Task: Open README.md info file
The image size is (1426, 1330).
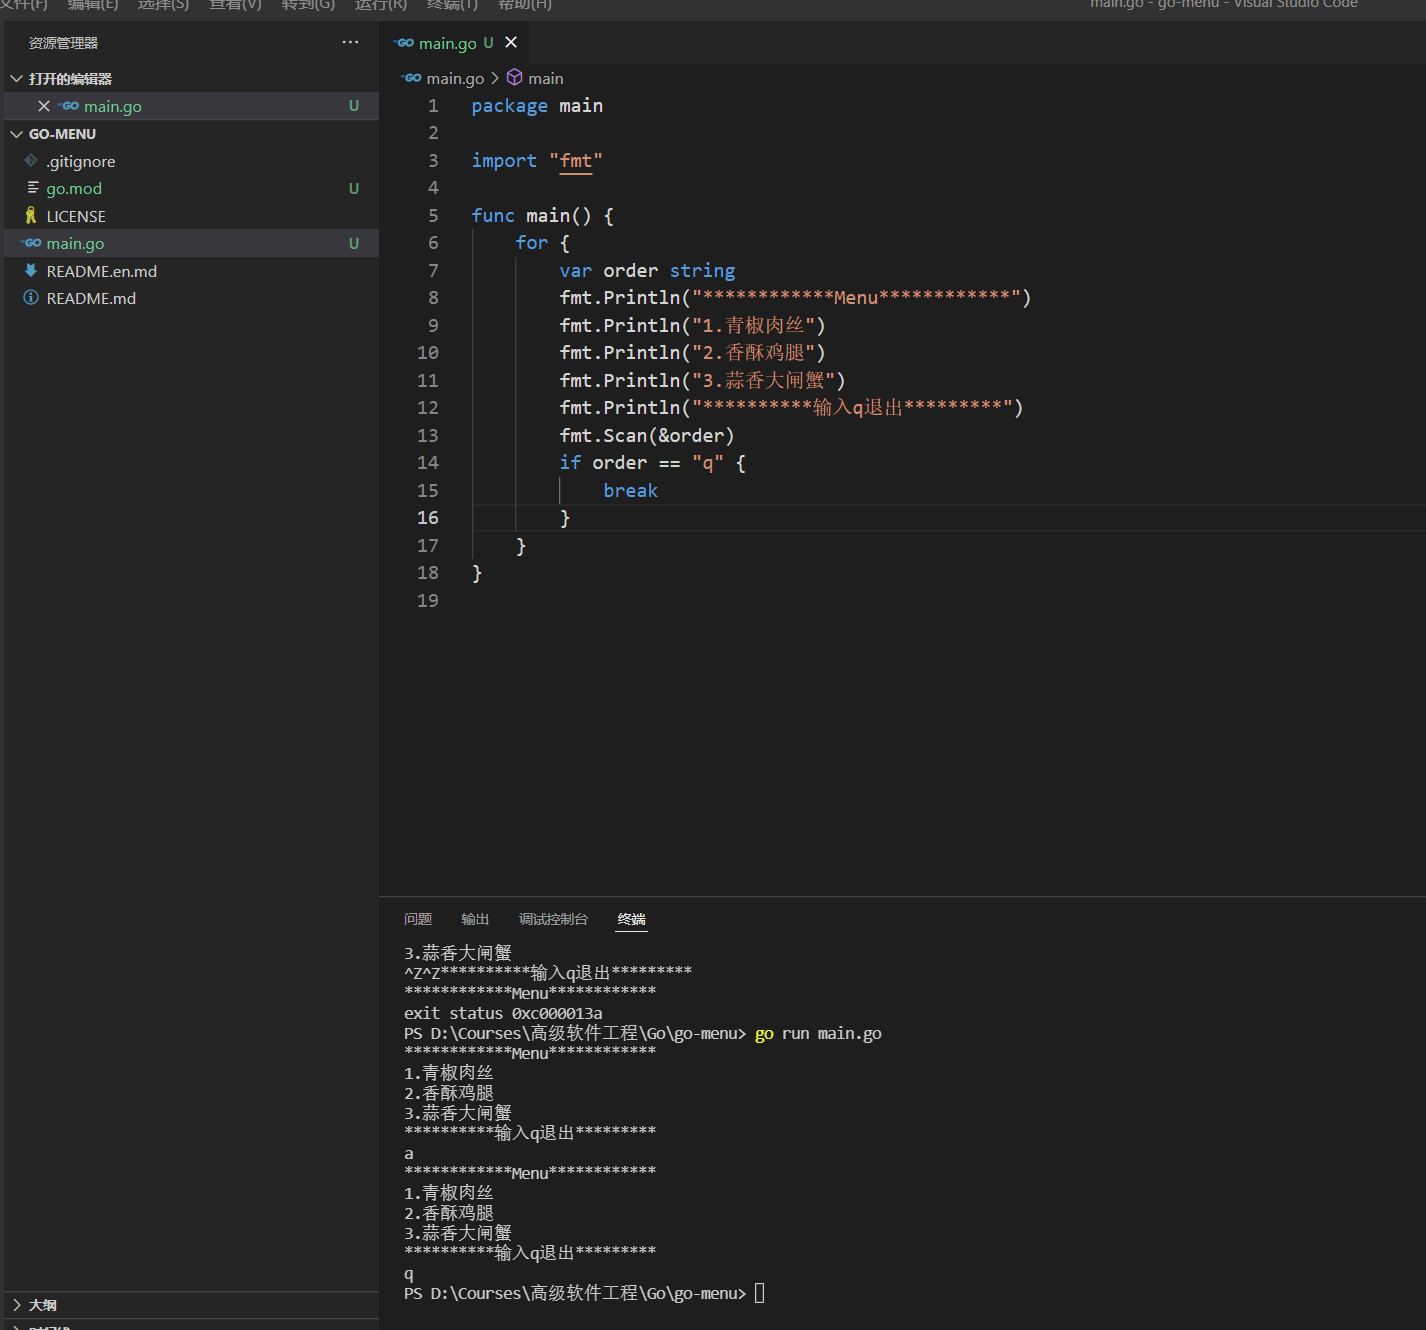Action: click(91, 298)
